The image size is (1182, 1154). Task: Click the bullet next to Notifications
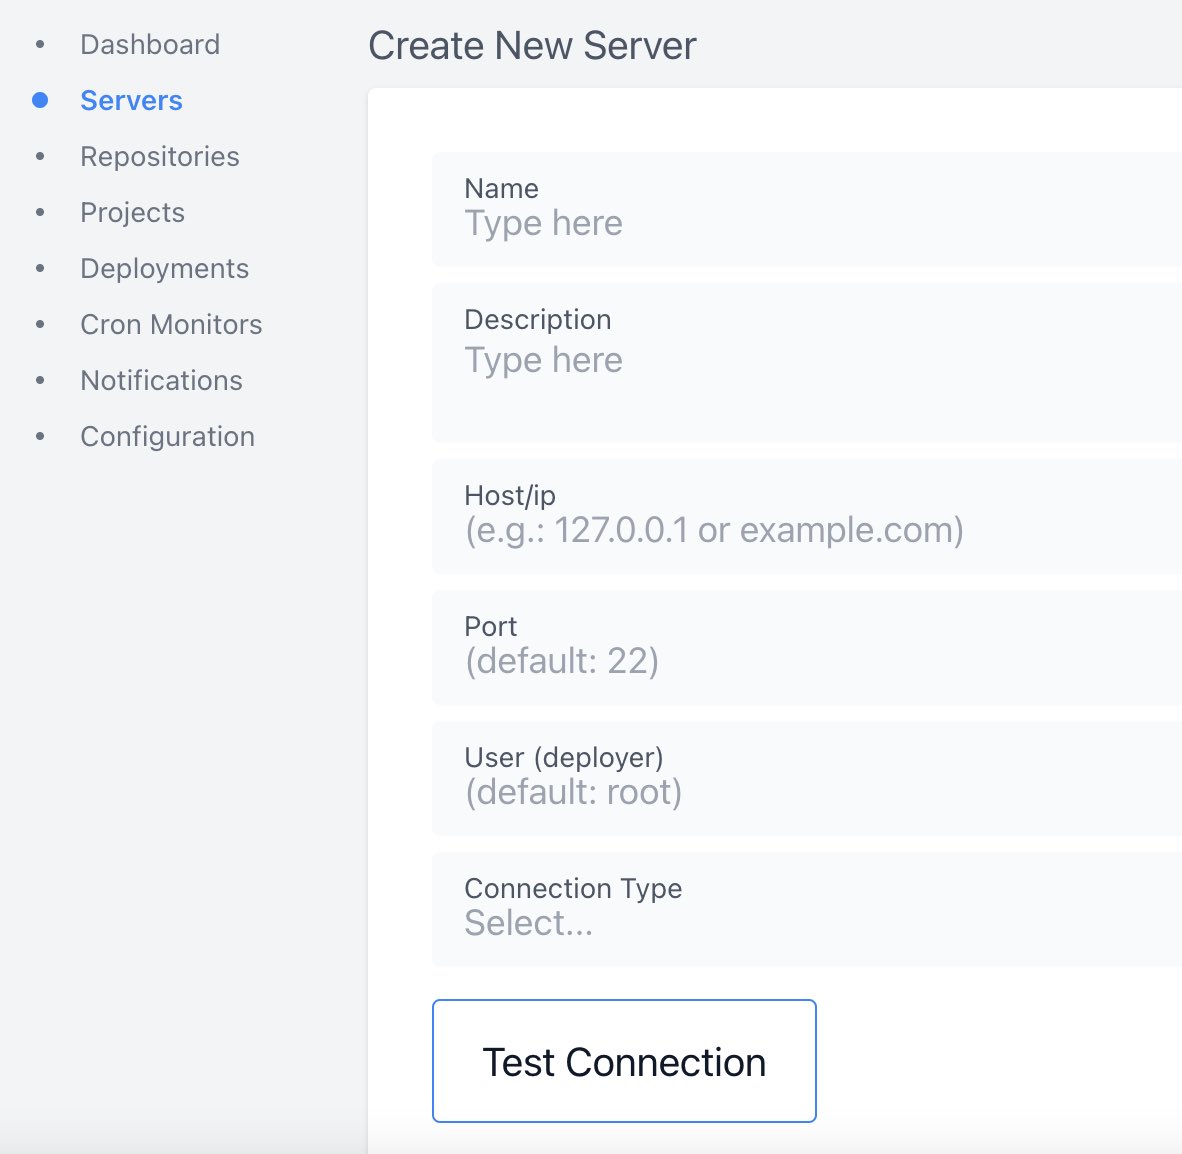(40, 380)
